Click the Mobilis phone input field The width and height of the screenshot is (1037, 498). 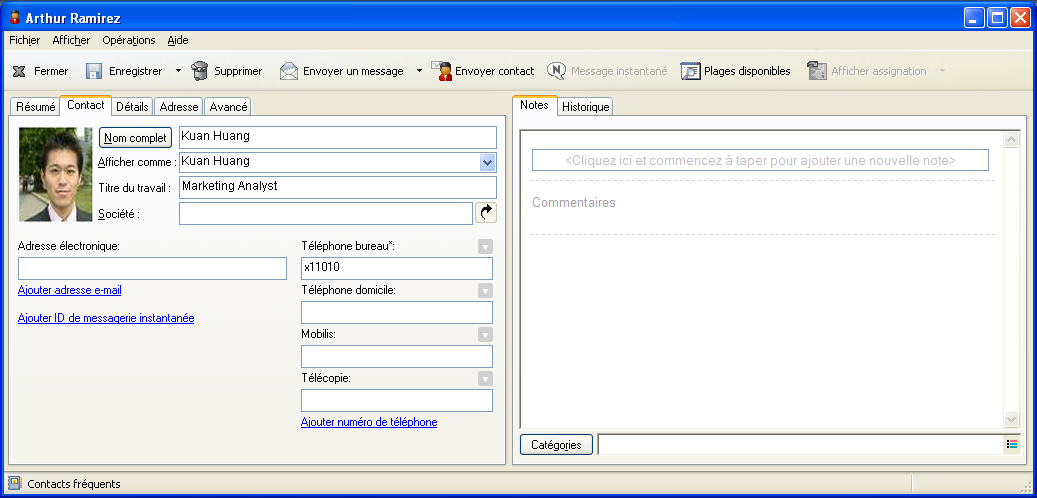(397, 356)
